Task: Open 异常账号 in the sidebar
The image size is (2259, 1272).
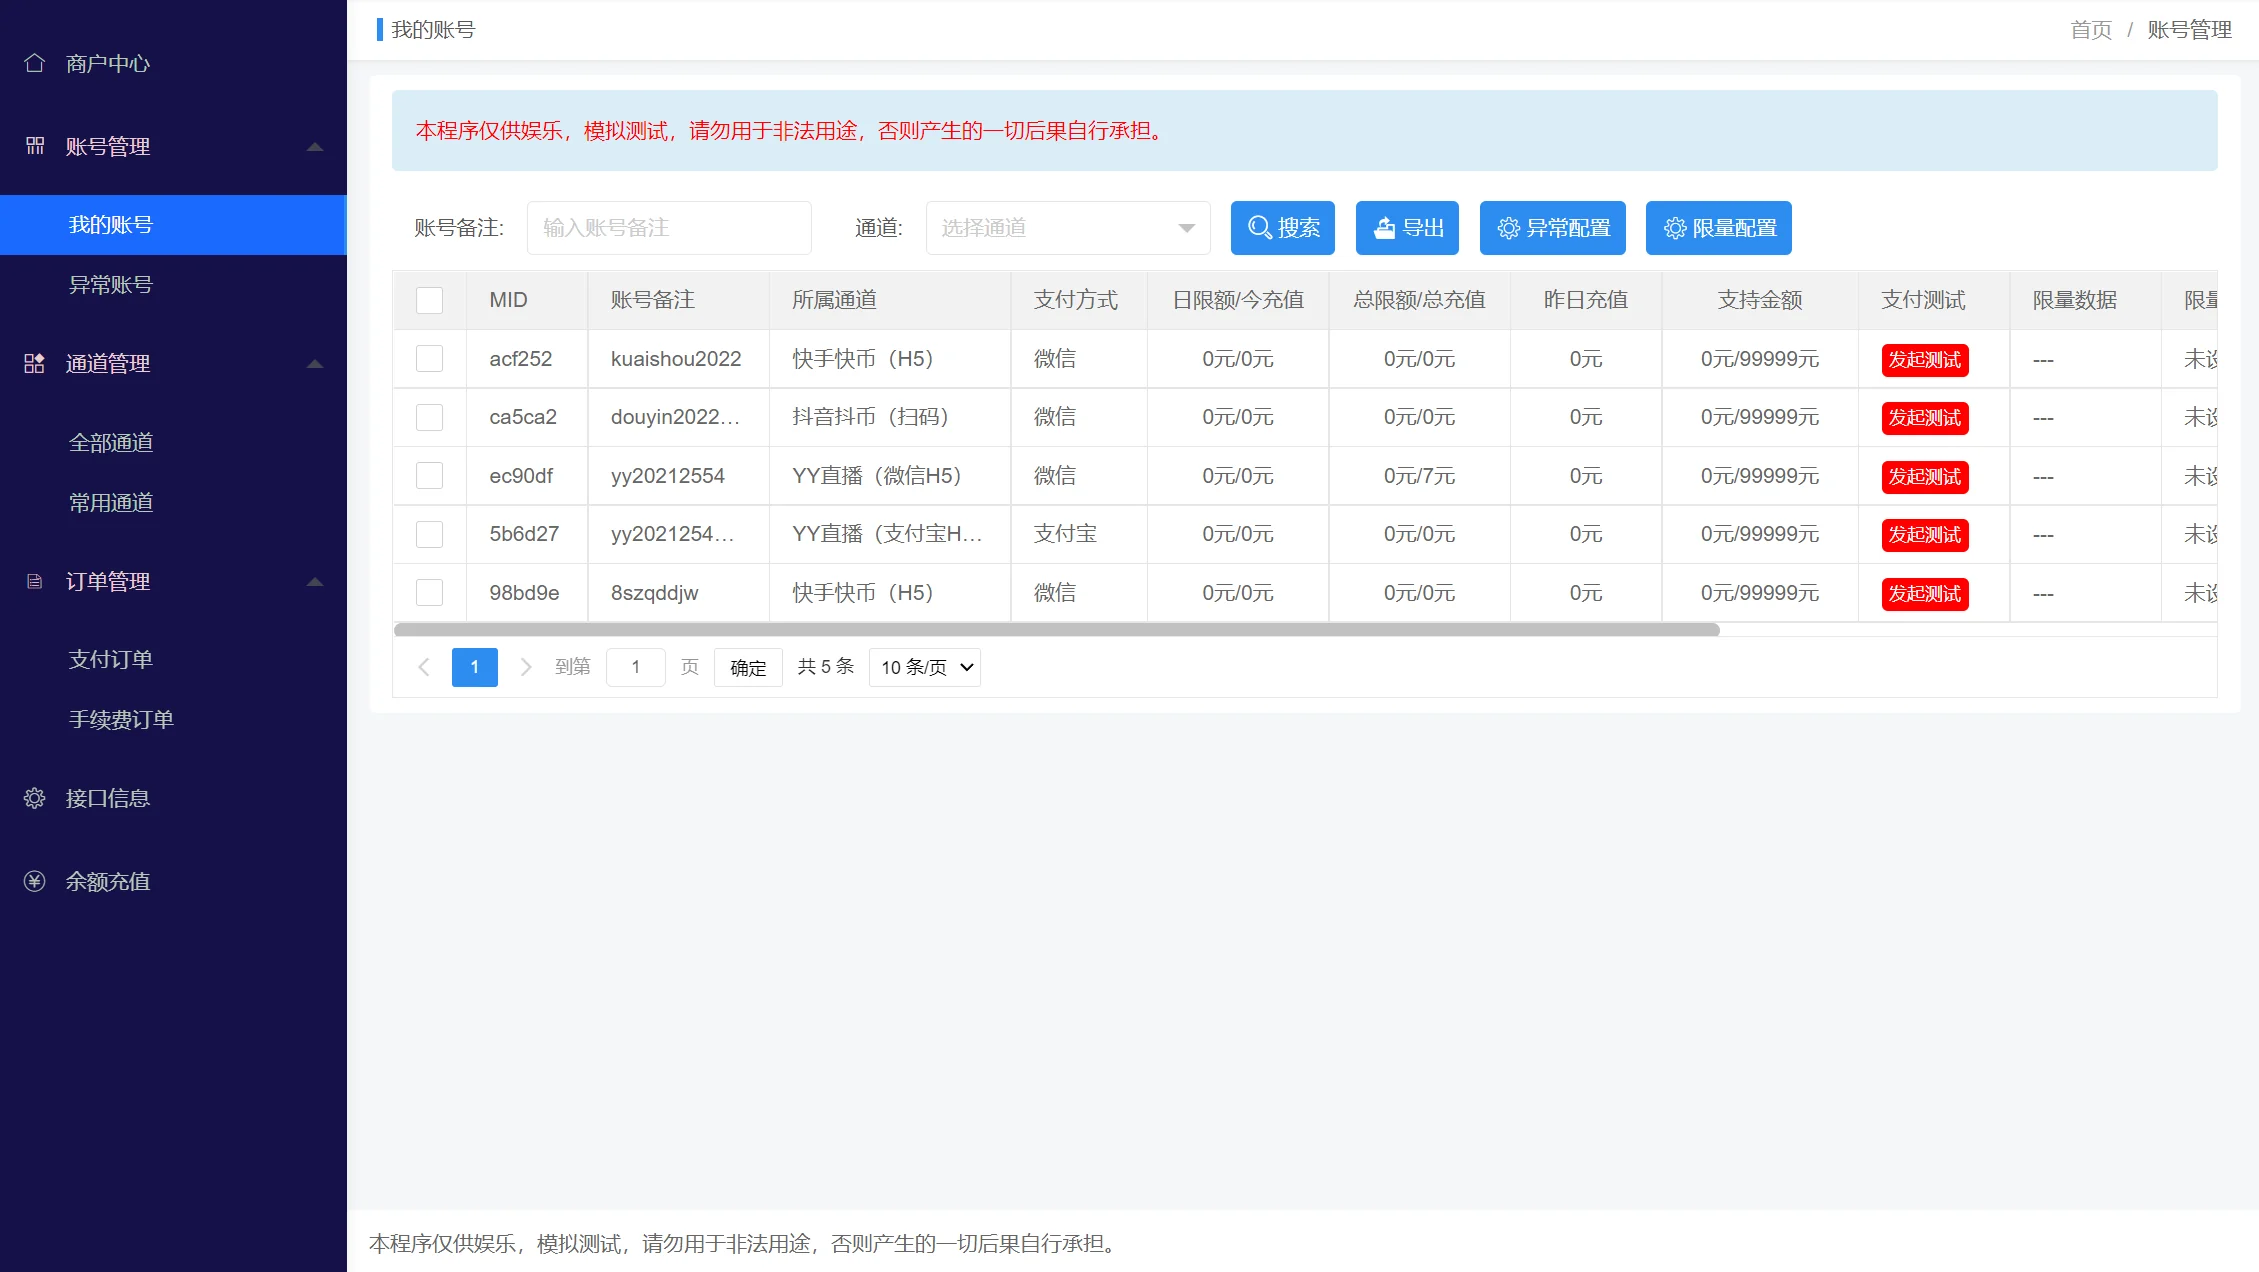Action: [x=110, y=285]
